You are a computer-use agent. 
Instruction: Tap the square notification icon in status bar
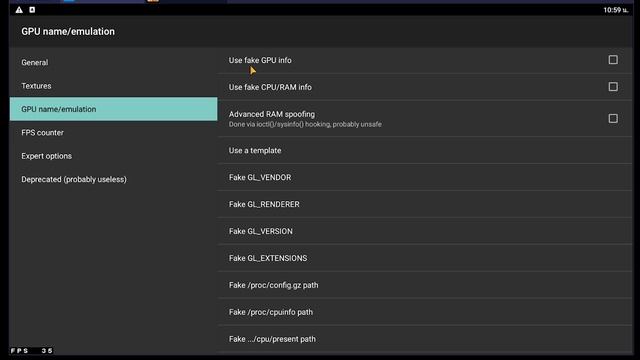(32, 9)
